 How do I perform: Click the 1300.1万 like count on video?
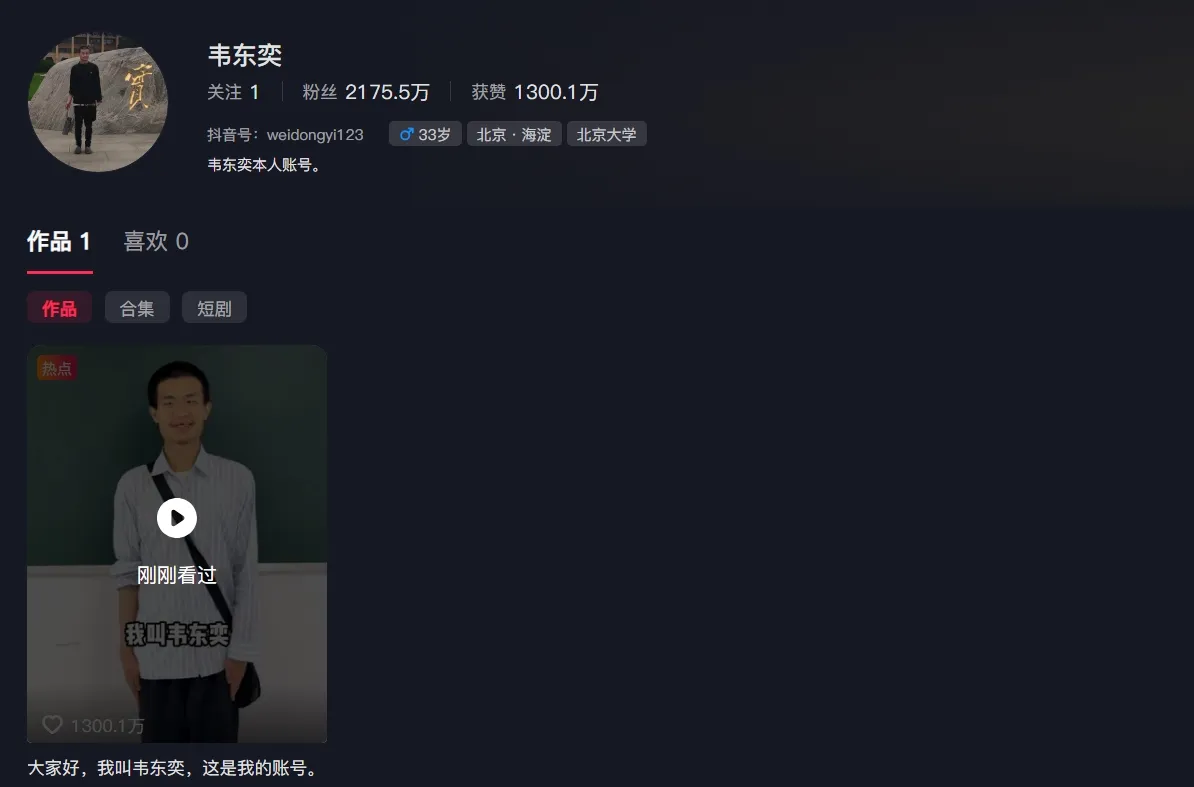(x=107, y=725)
